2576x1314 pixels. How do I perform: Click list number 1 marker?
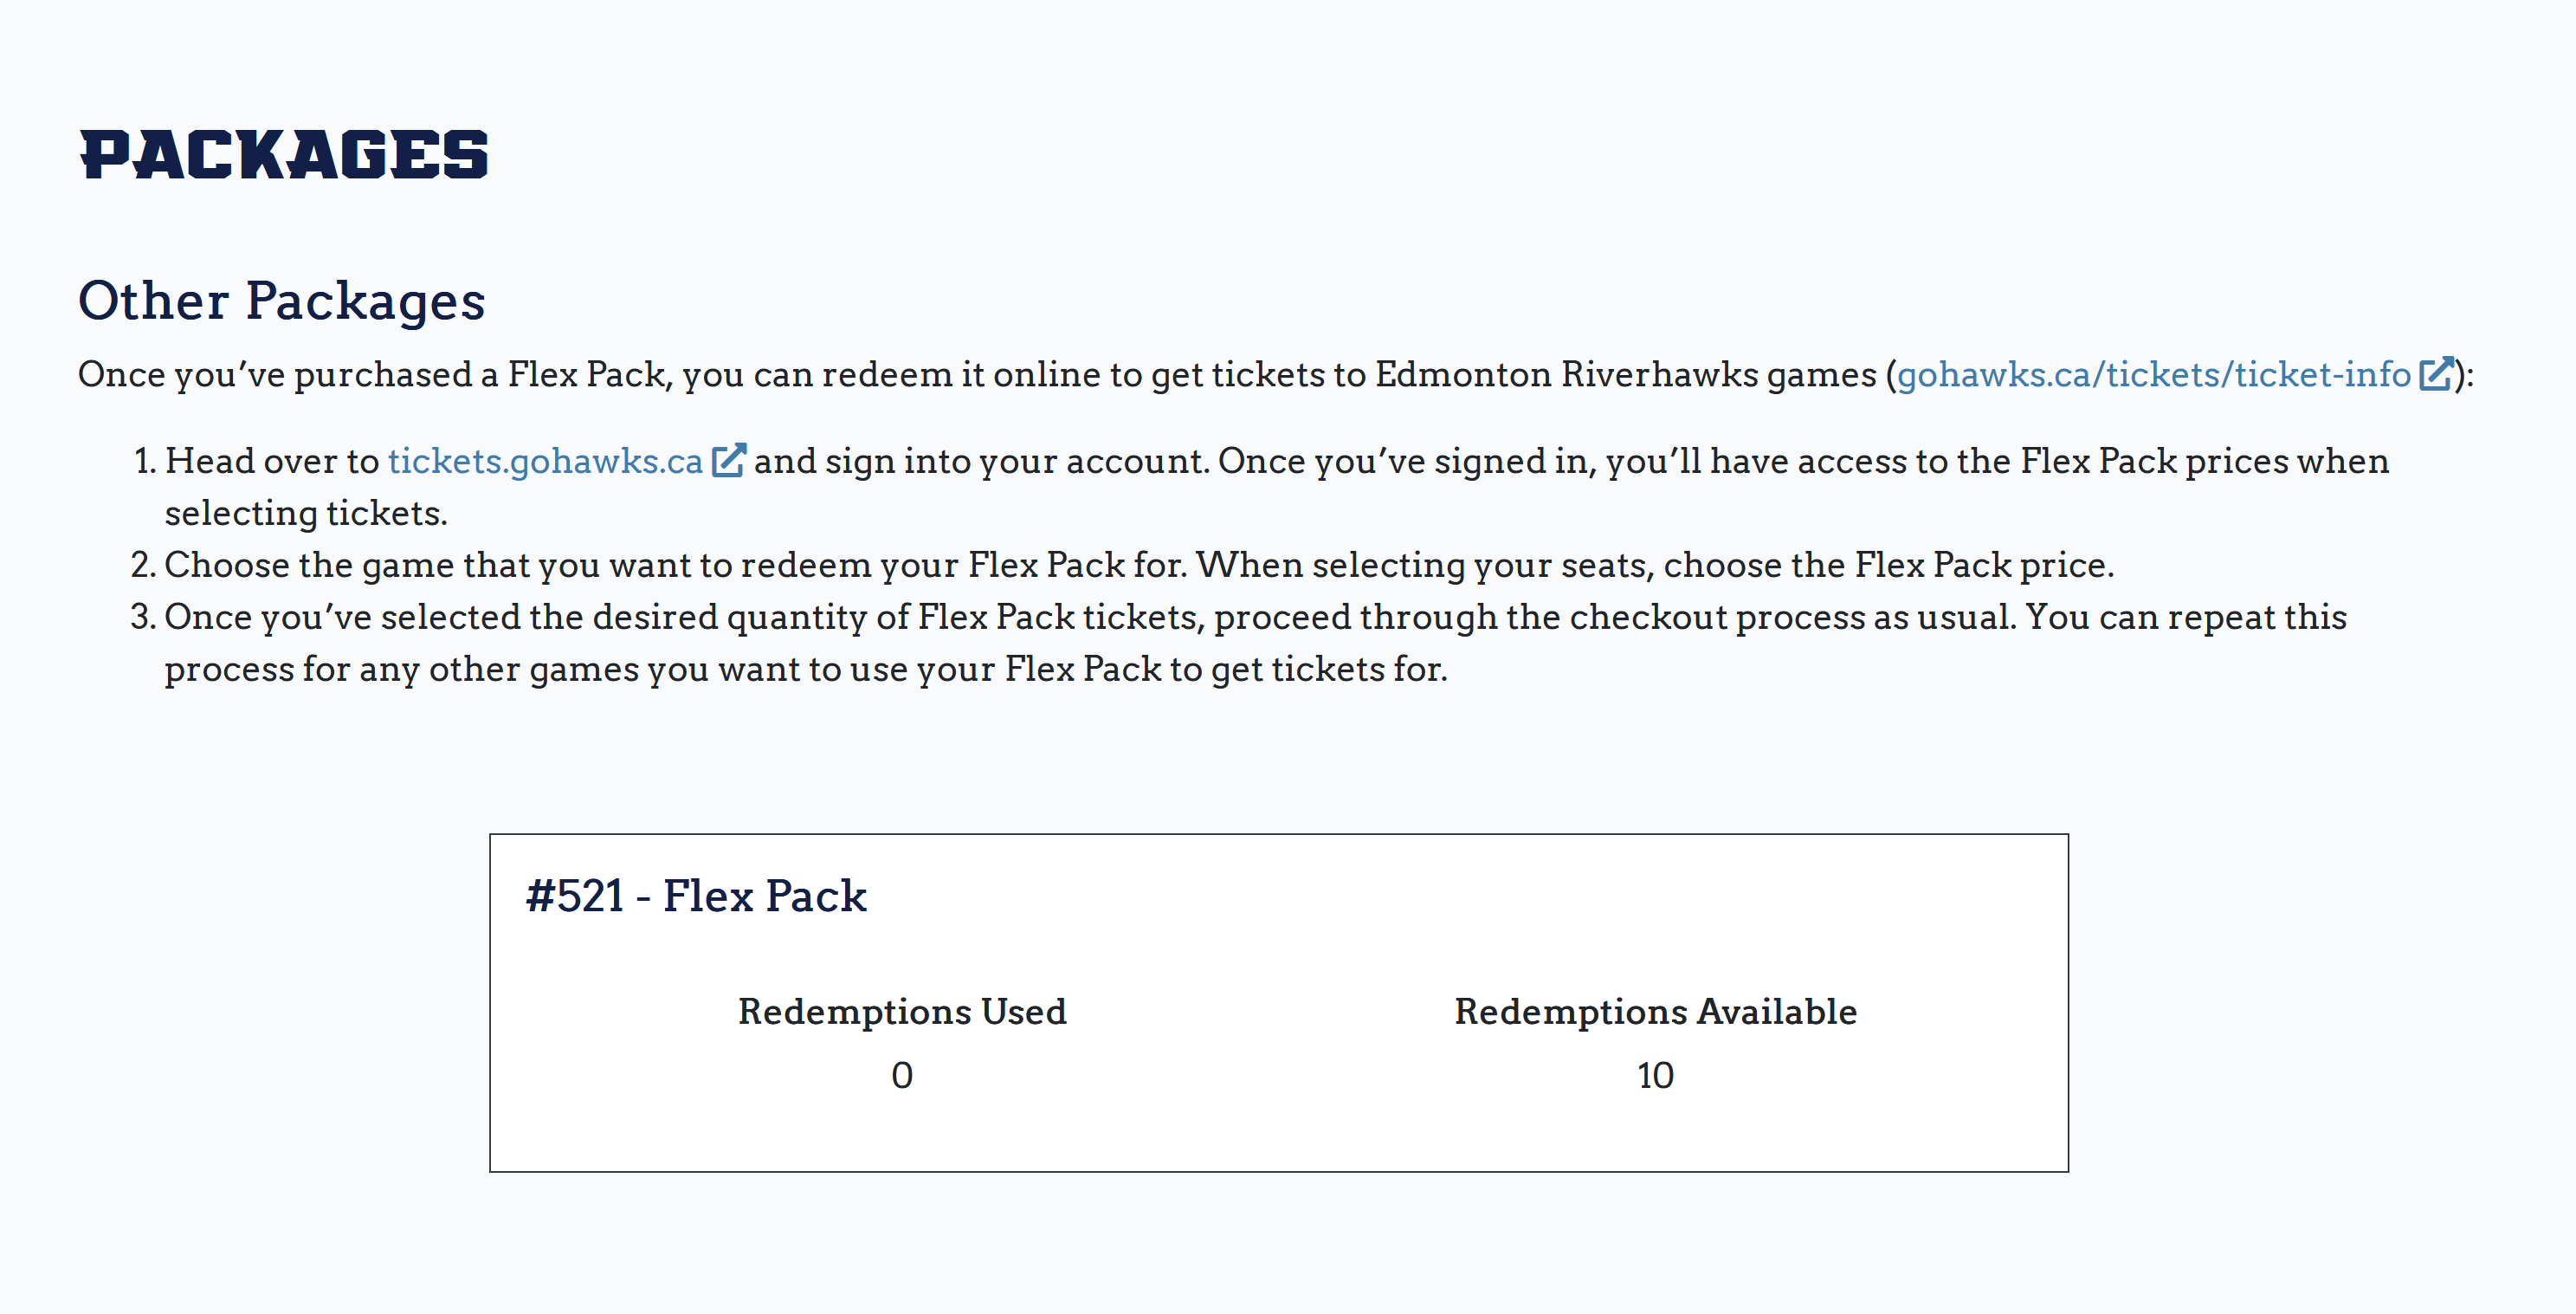tap(144, 462)
